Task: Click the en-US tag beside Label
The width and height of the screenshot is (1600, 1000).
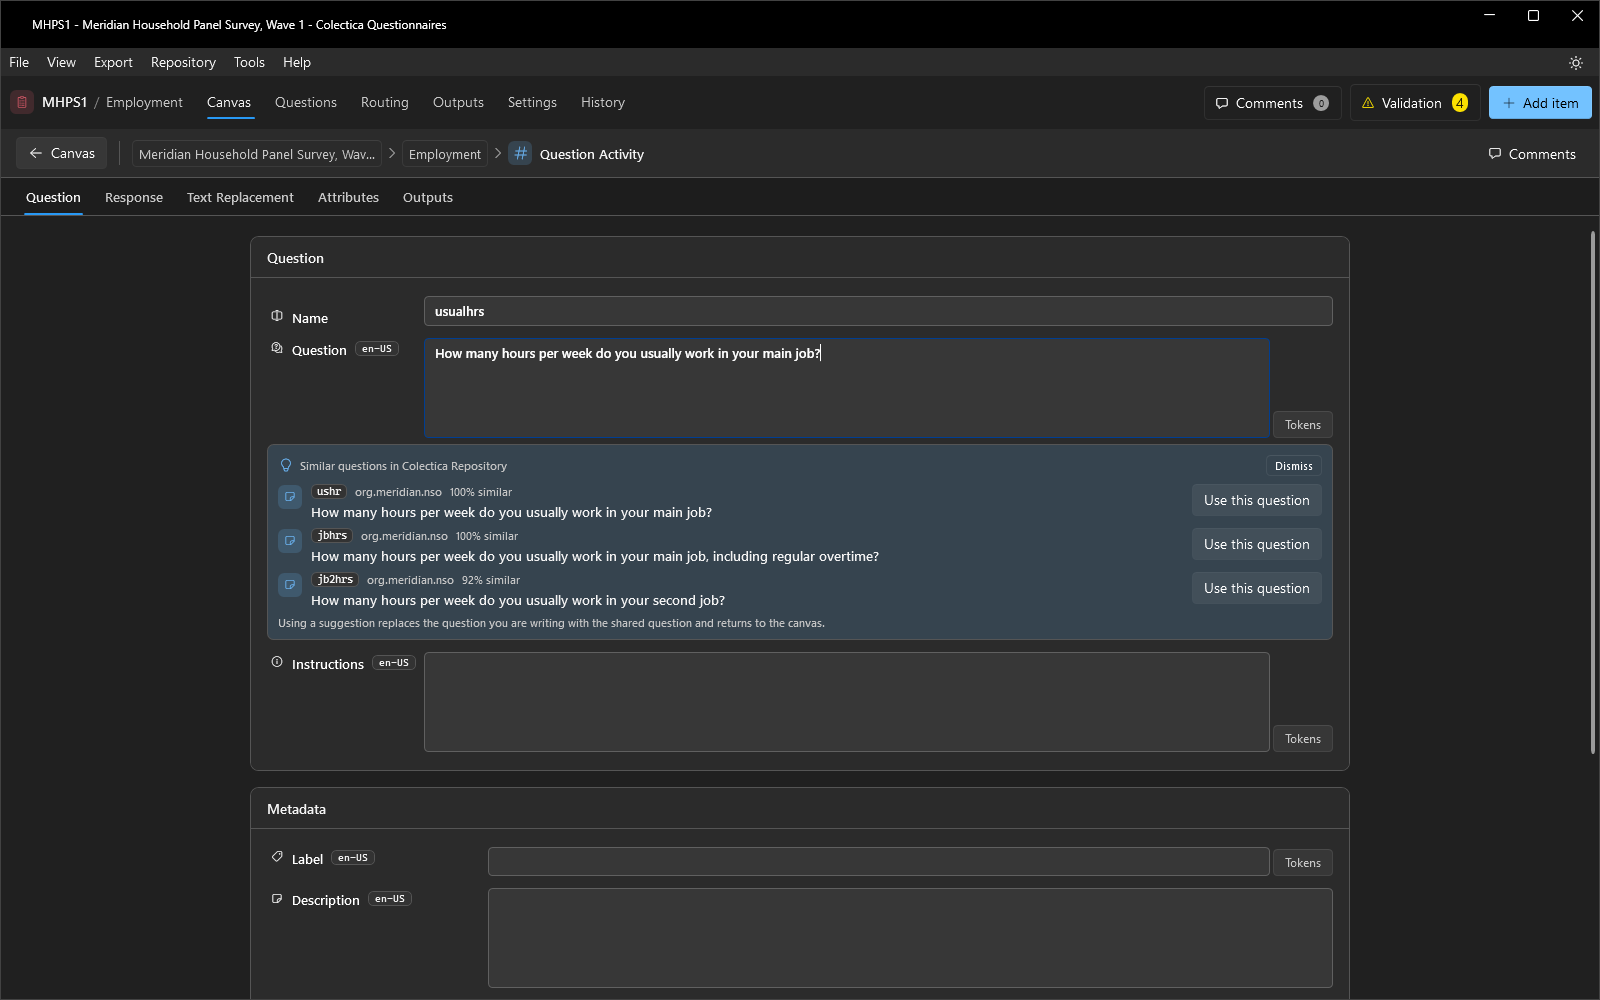Action: coord(353,858)
